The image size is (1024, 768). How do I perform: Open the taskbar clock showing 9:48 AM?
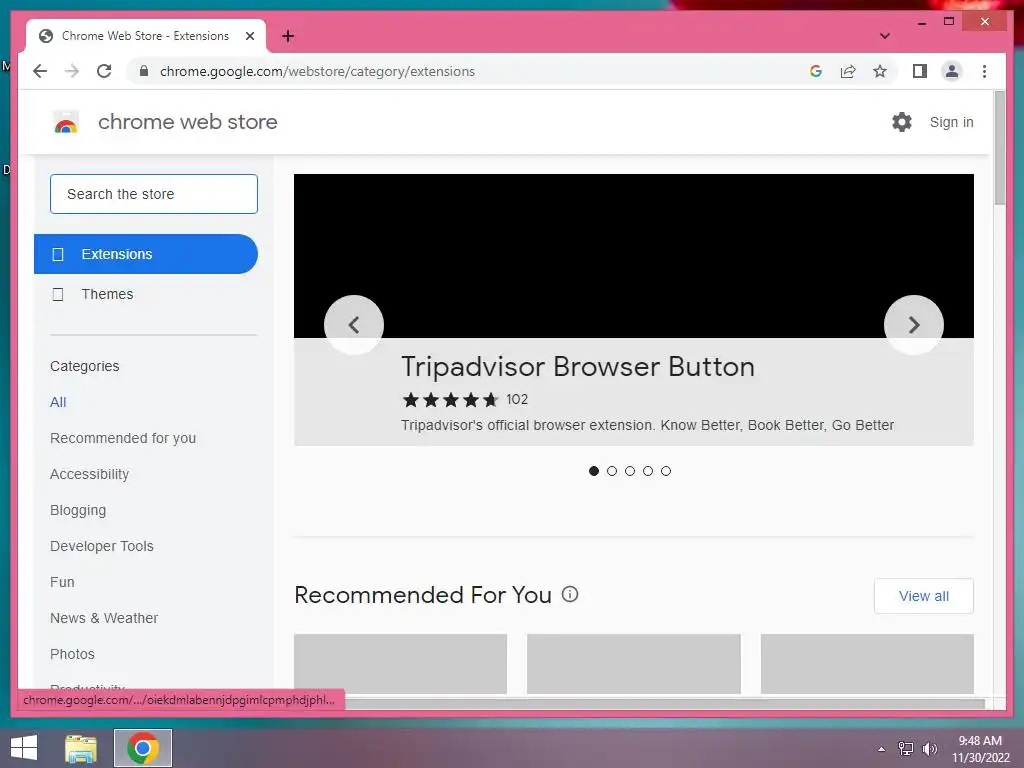[980, 749]
